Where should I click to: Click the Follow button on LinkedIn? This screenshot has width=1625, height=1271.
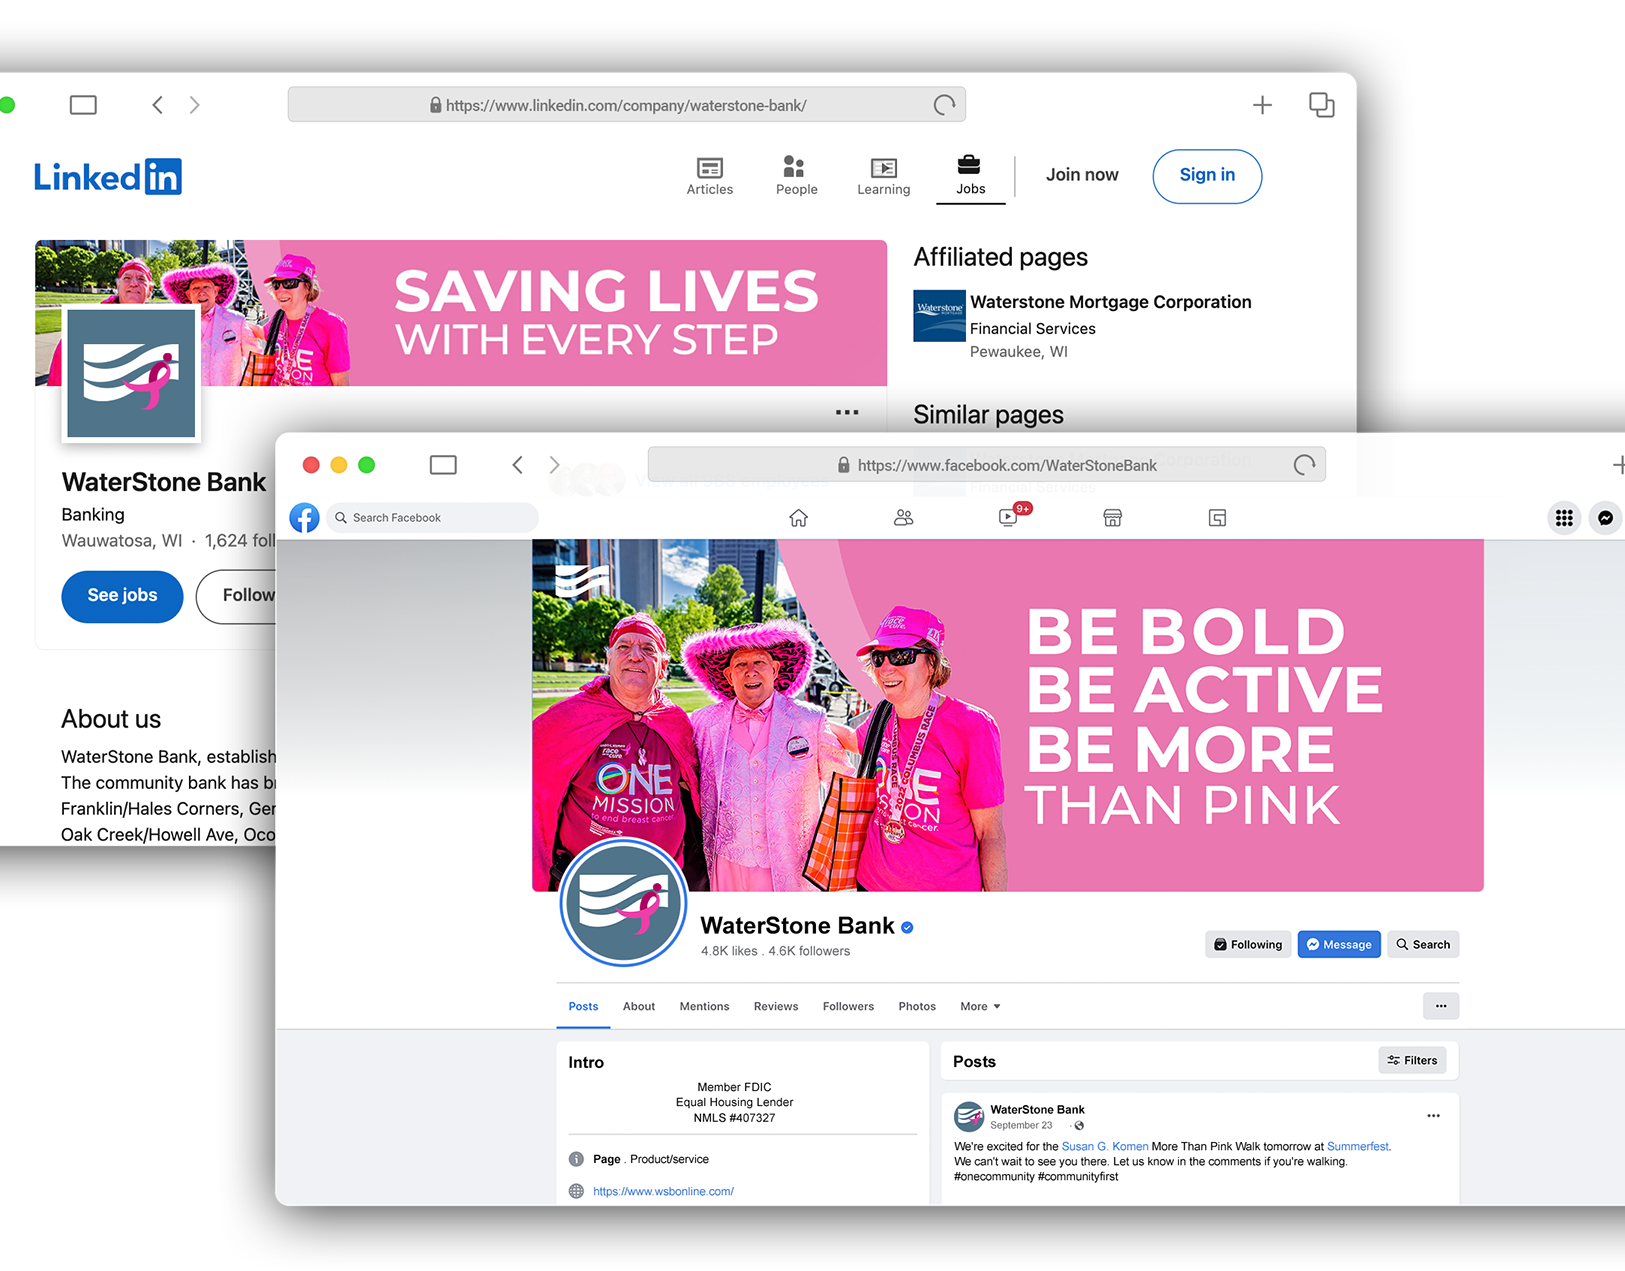[x=237, y=596]
